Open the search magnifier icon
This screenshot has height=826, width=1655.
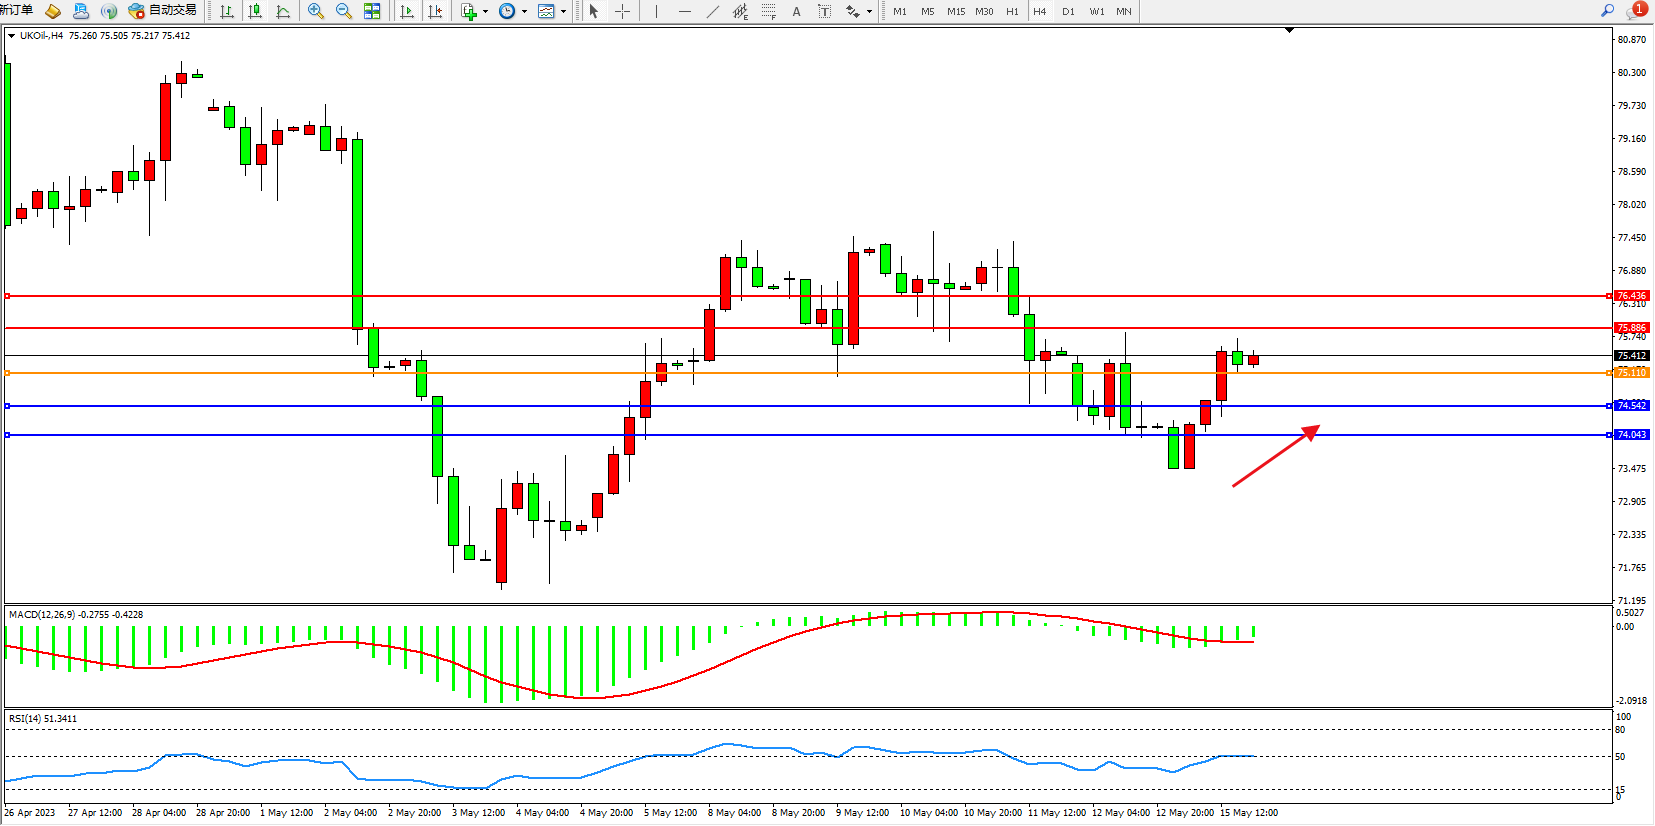[x=1607, y=10]
